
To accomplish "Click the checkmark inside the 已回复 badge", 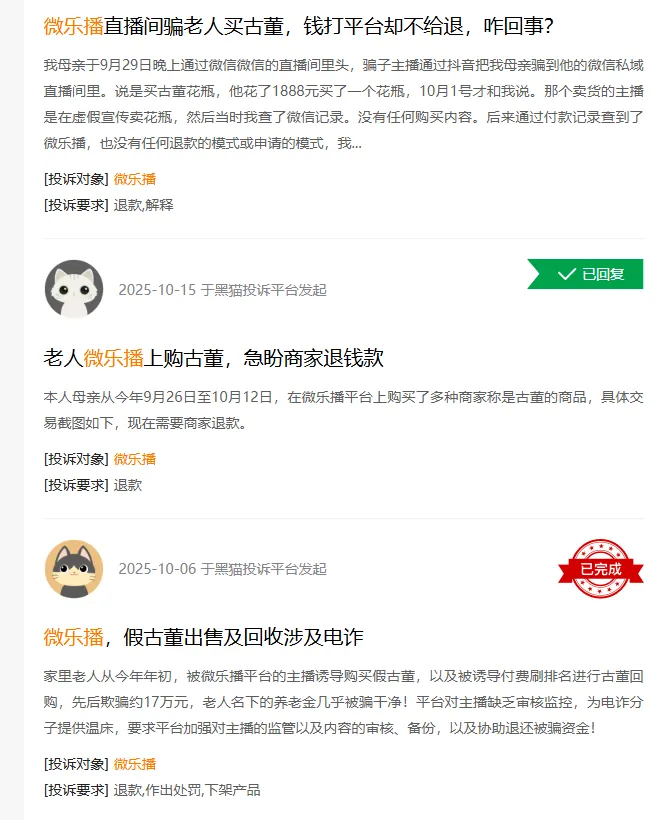I will (566, 274).
